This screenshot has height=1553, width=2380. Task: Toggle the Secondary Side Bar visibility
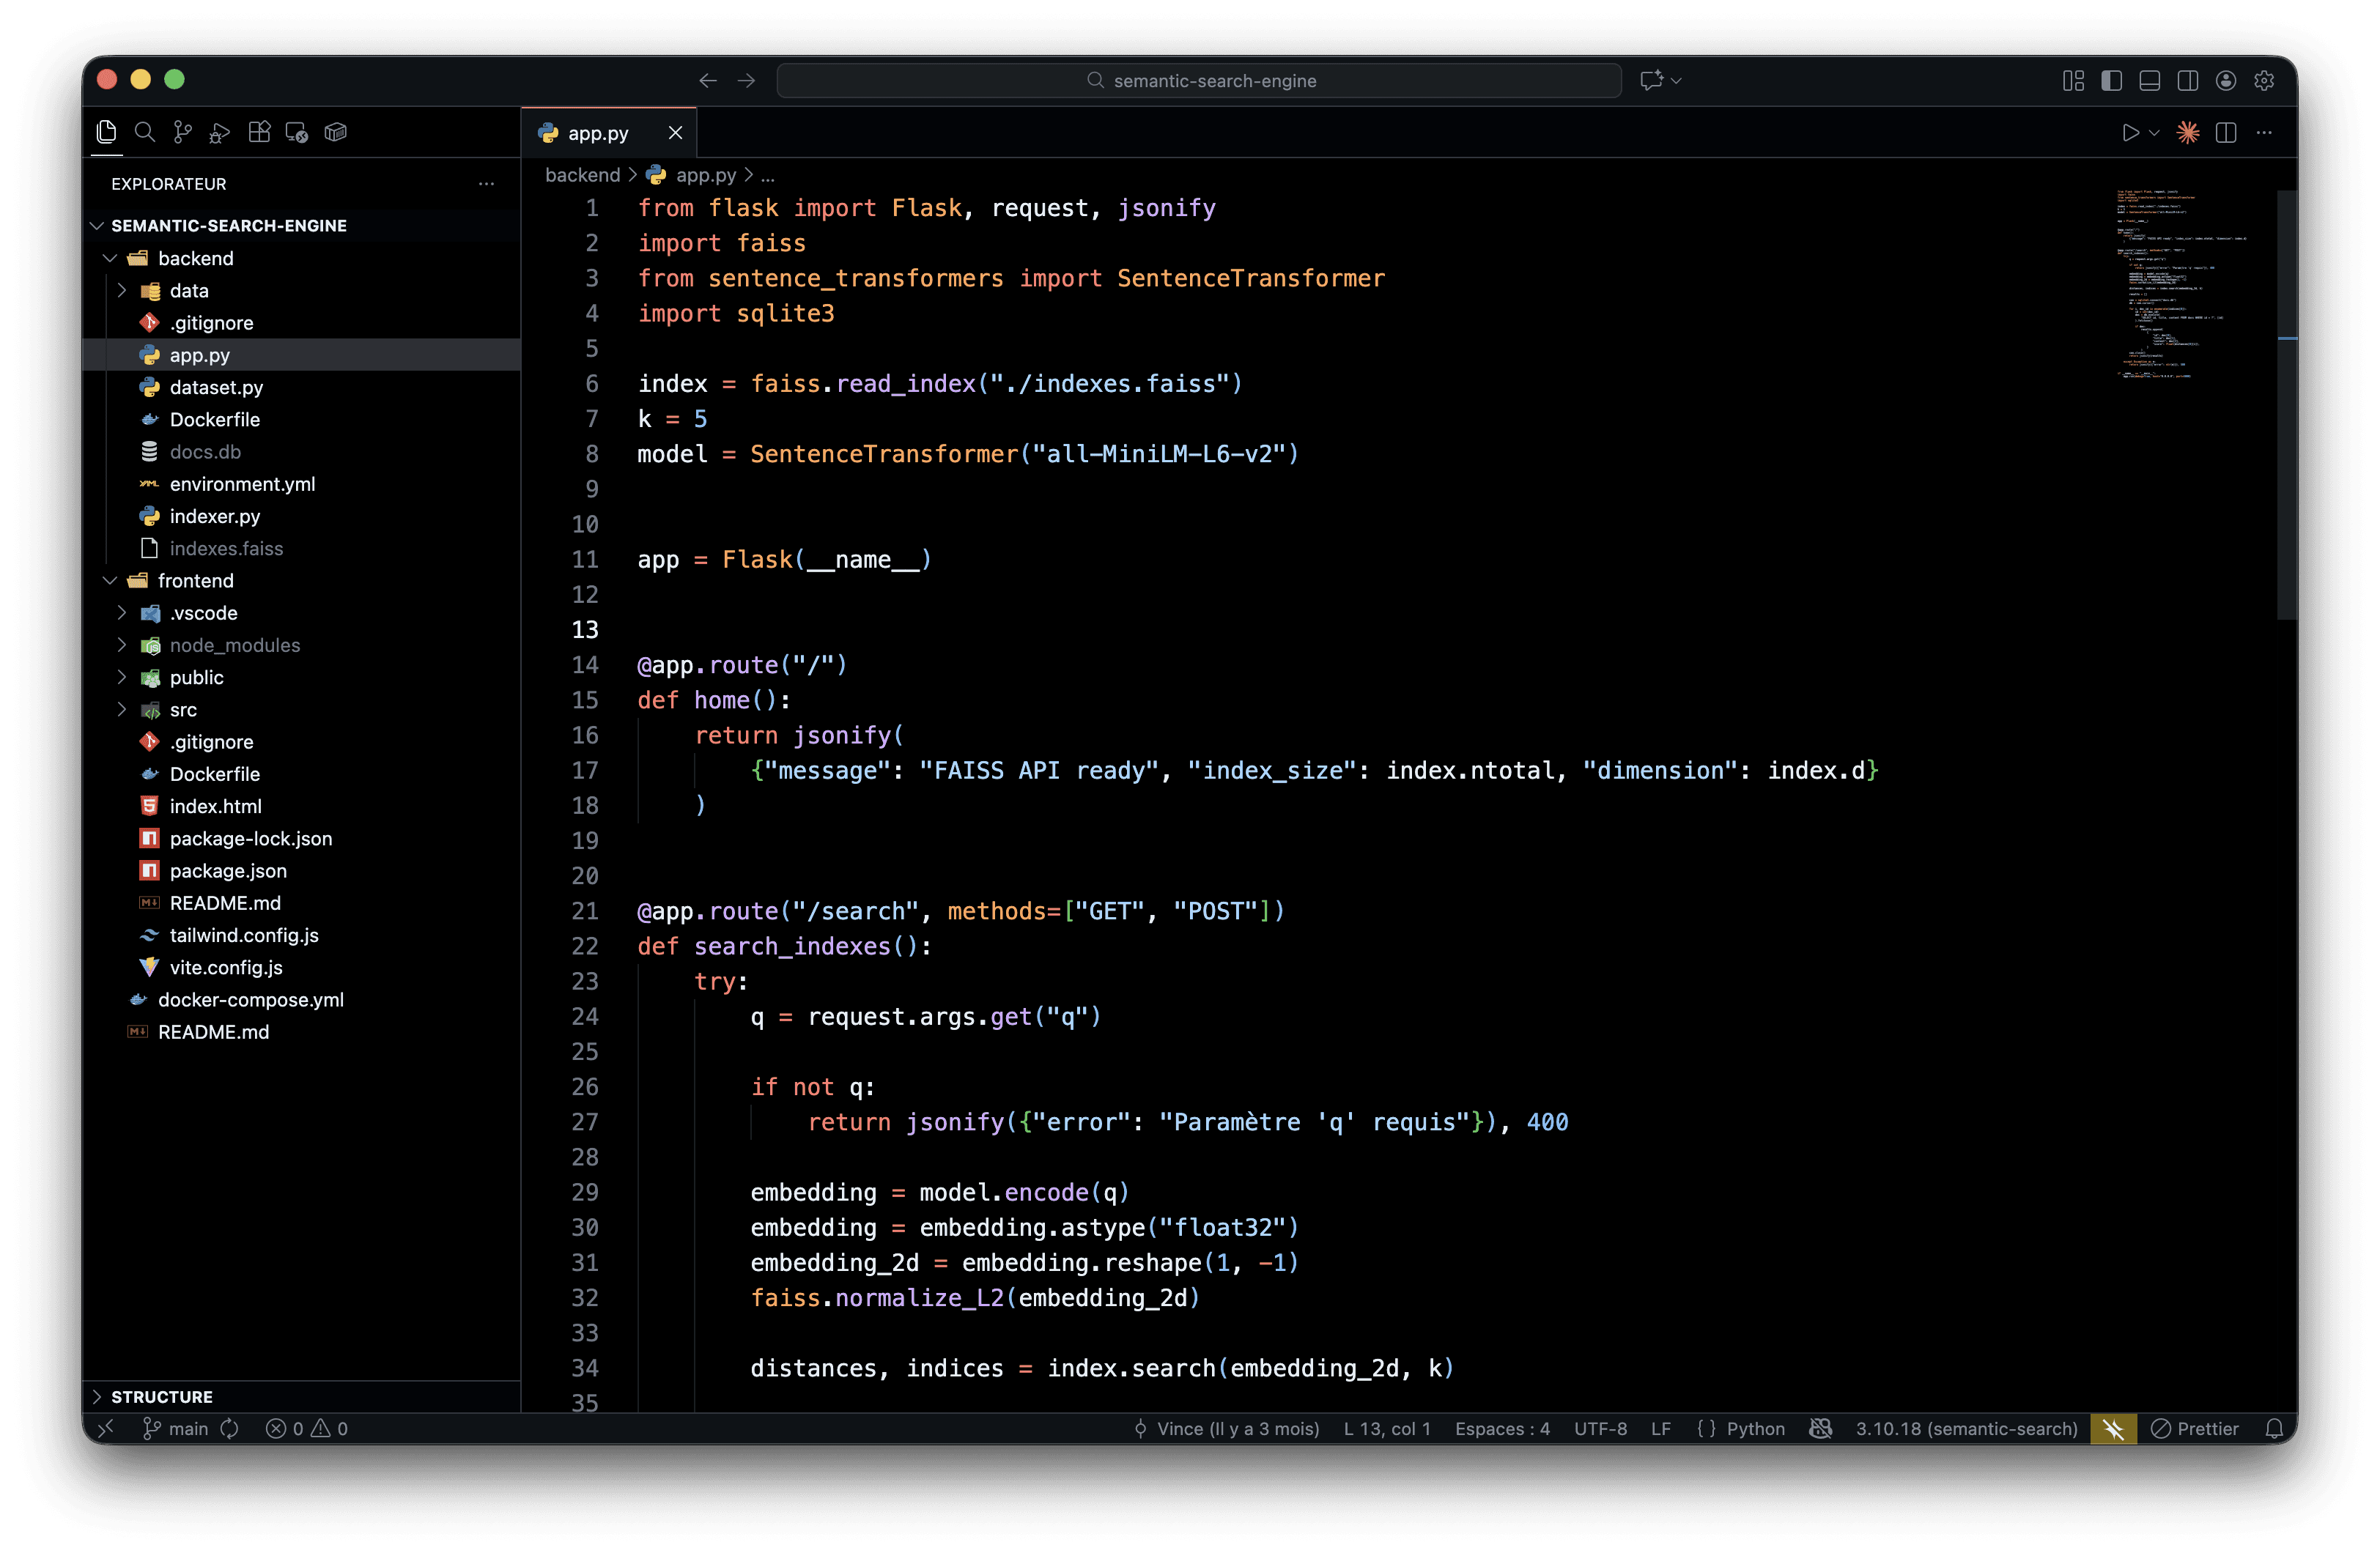2187,80
